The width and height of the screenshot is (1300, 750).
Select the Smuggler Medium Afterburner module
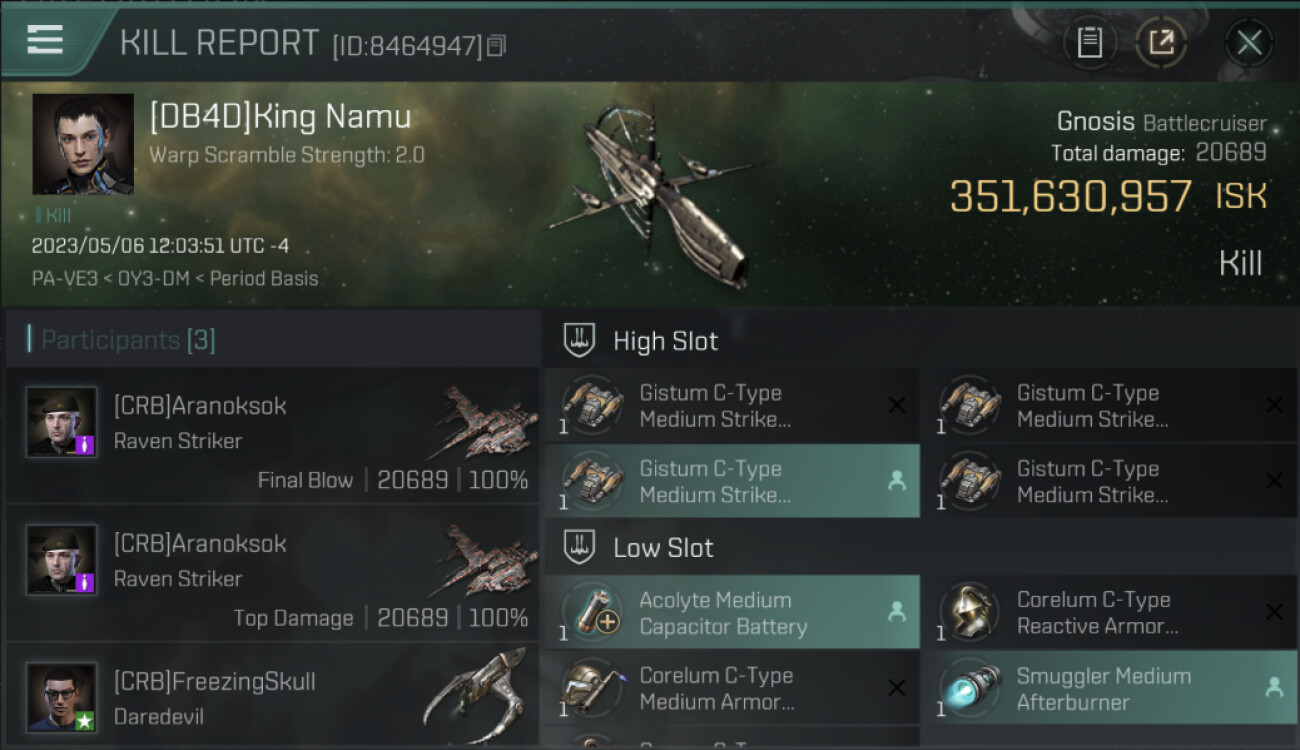coord(1110,688)
